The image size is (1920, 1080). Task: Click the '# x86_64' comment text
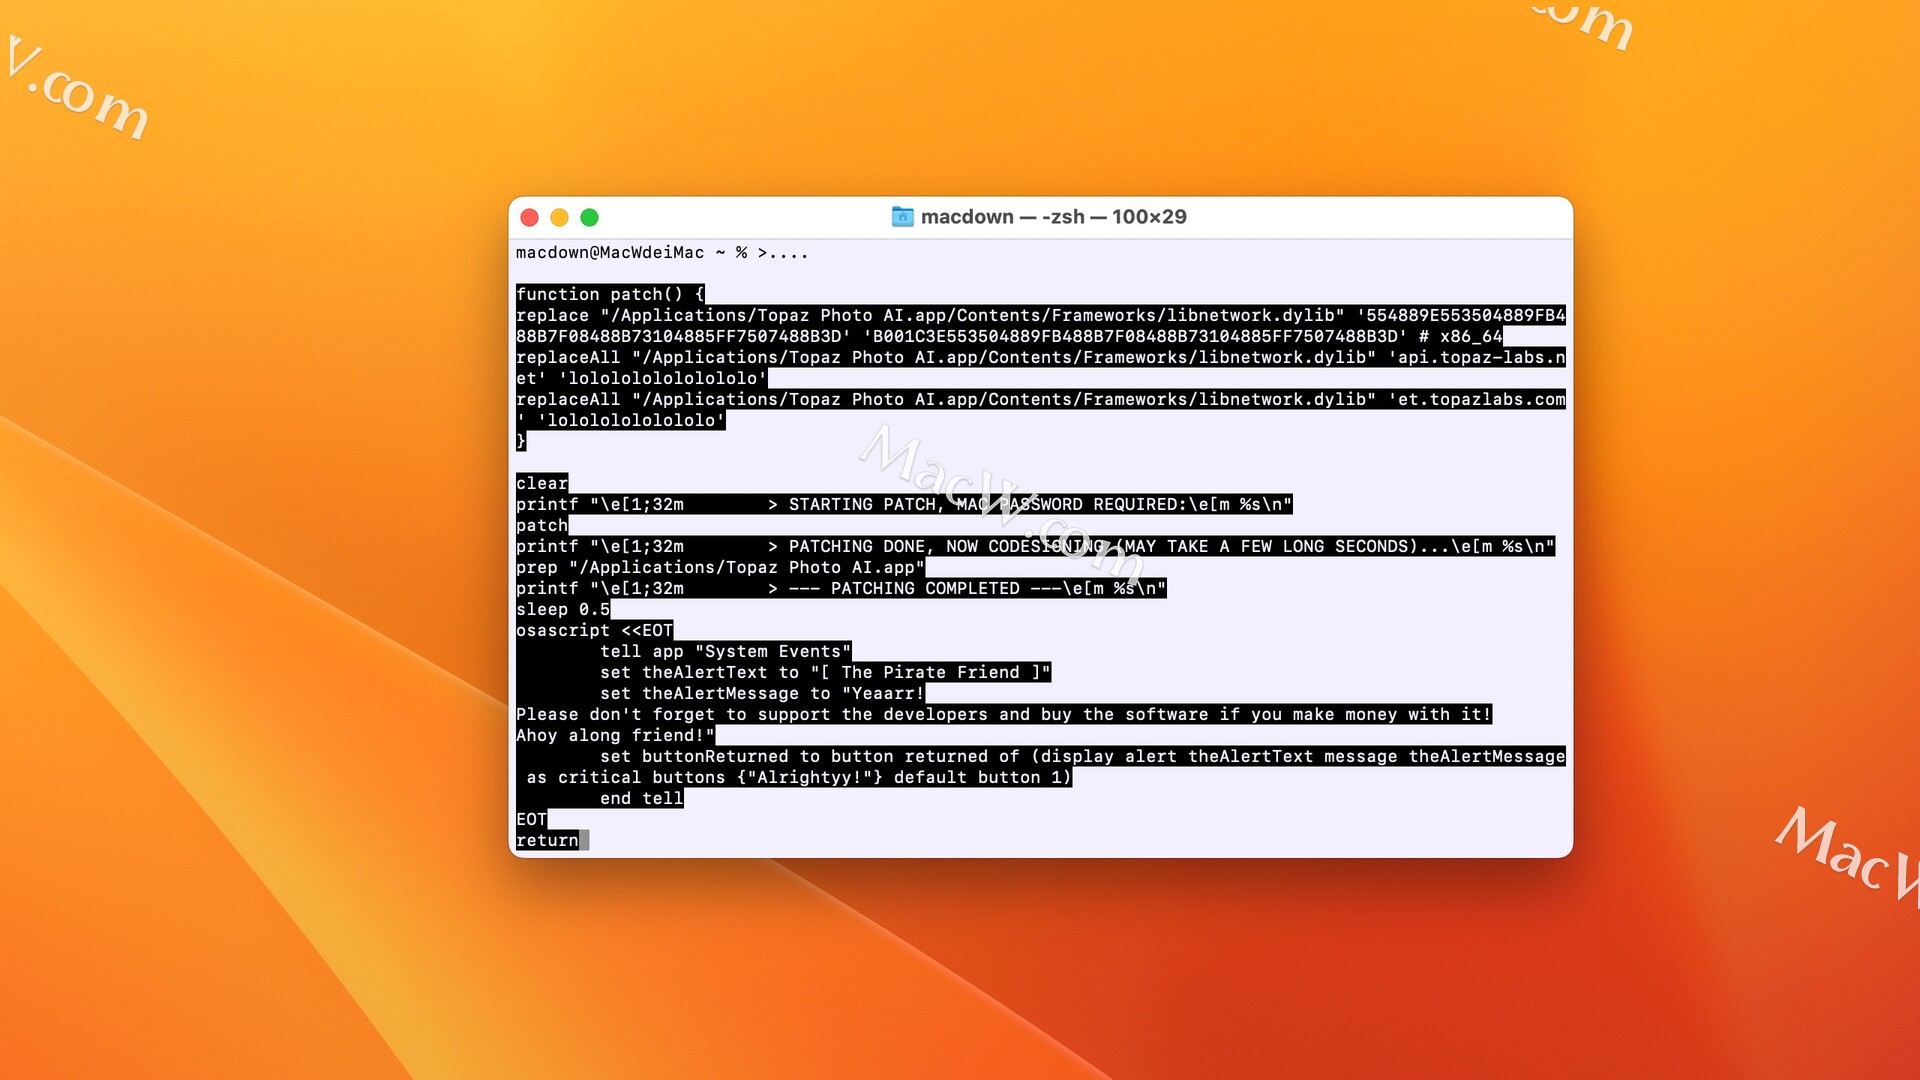click(1460, 336)
